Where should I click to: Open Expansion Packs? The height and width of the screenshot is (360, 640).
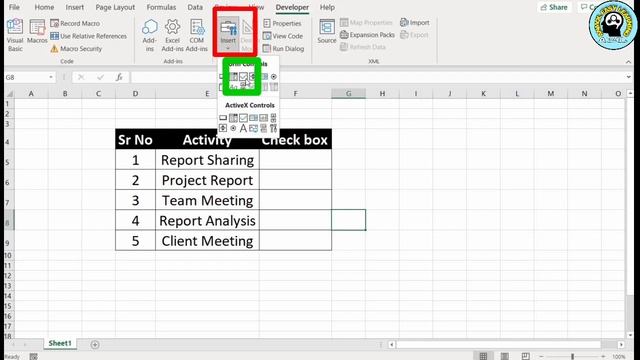pos(367,35)
